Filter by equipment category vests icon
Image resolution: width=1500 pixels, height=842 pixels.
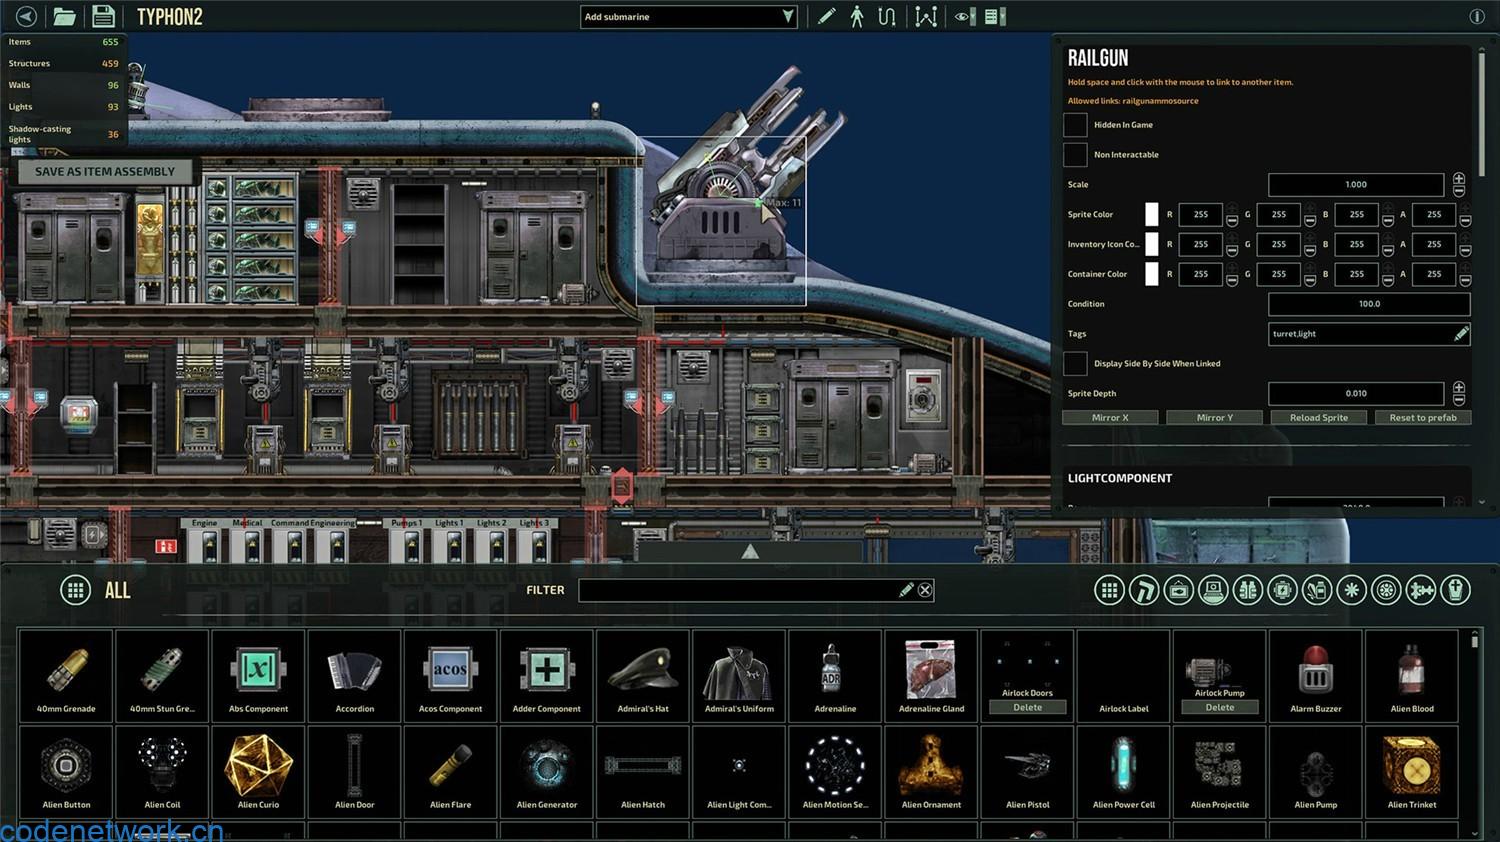point(1248,590)
